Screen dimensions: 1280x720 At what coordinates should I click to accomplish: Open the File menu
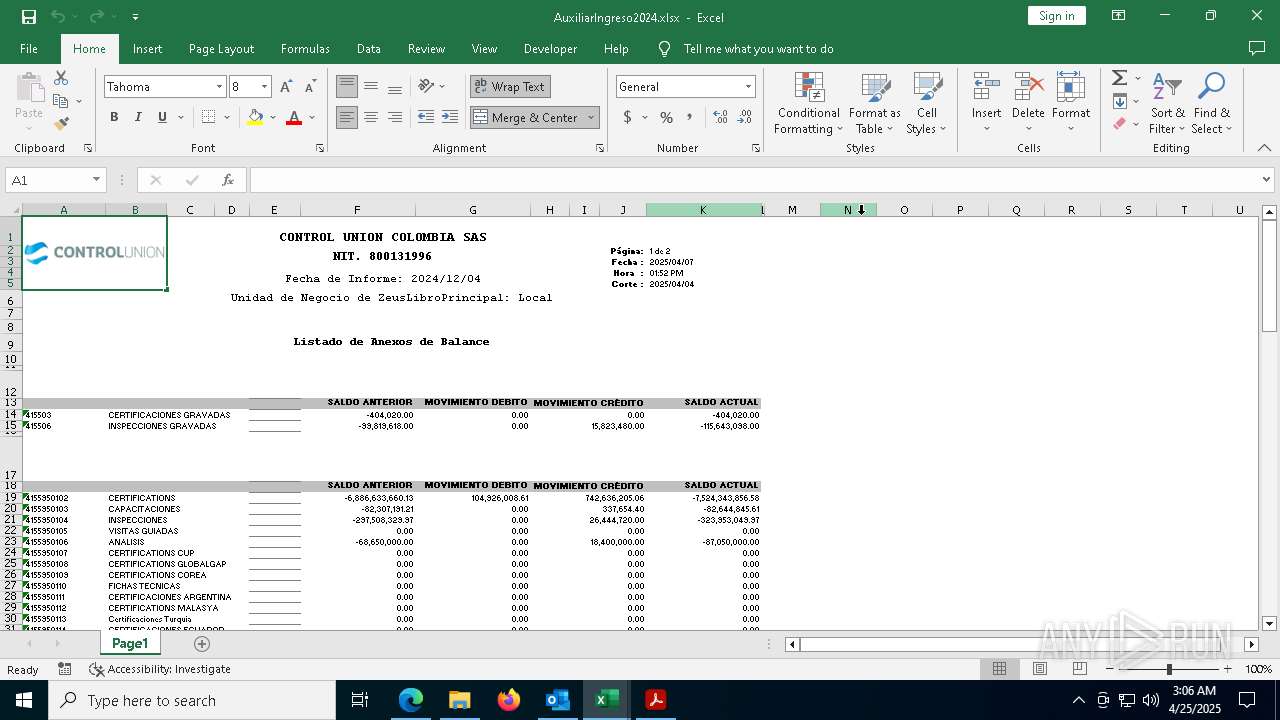pyautogui.click(x=29, y=49)
